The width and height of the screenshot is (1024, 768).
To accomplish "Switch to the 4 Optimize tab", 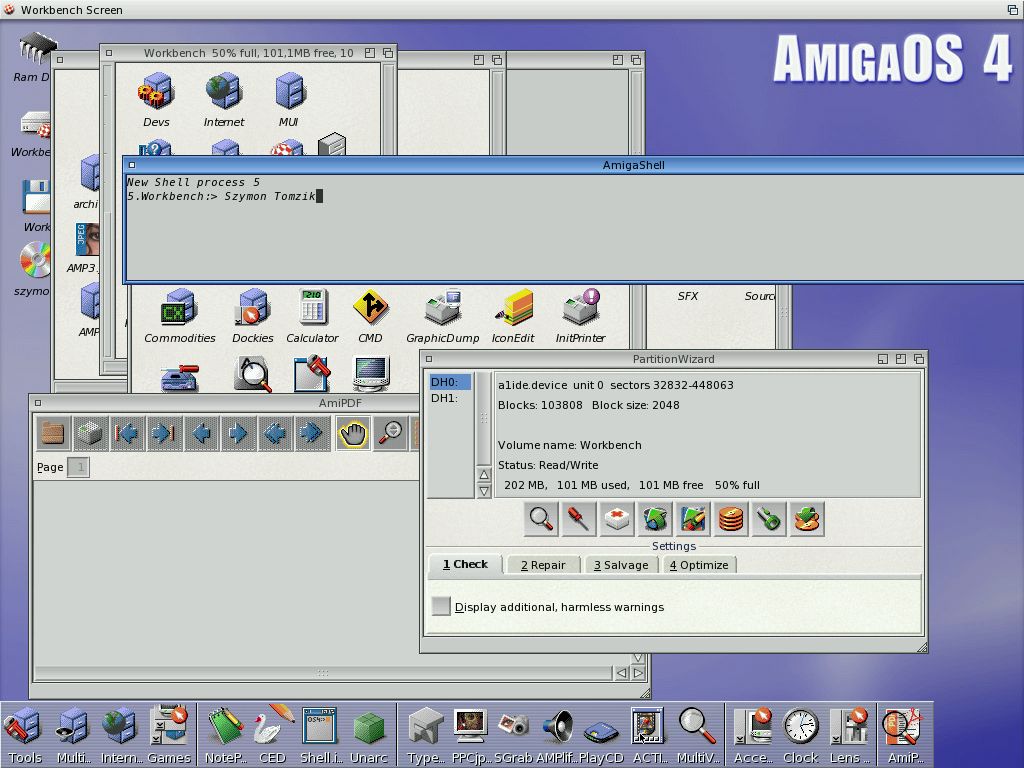I will tap(699, 565).
